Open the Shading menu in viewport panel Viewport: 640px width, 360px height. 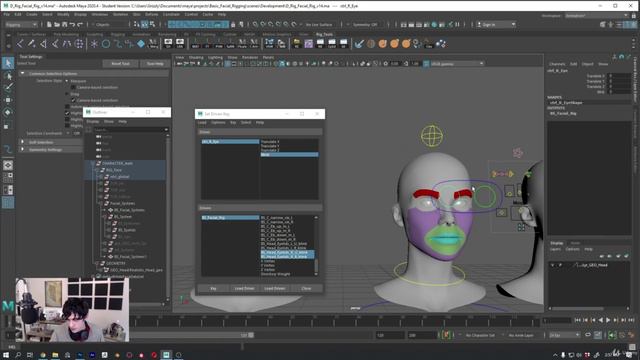[x=196, y=58]
